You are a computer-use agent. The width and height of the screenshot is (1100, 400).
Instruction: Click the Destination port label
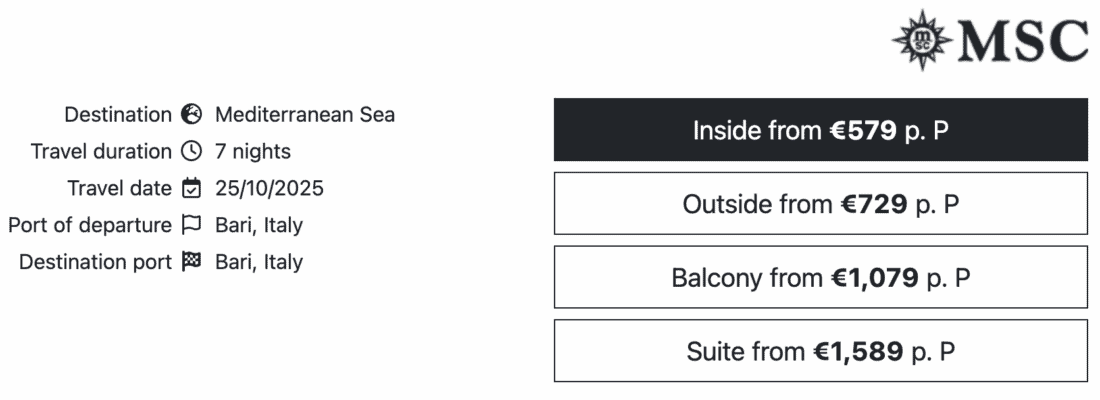[95, 263]
